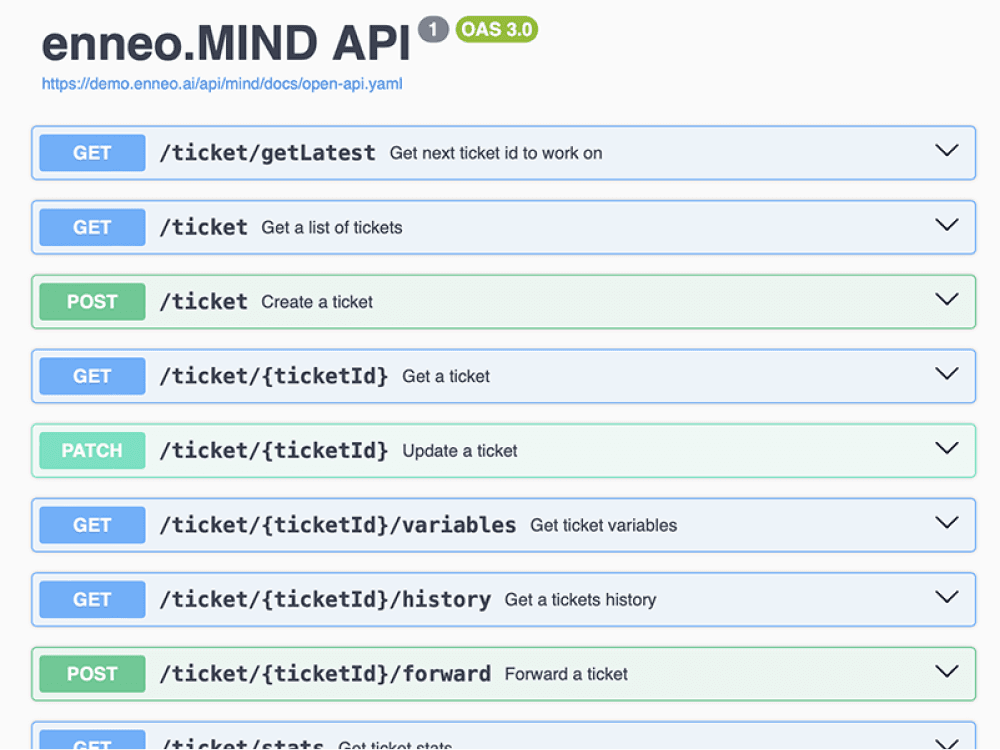Open the open-api.yaml documentation link
The height and width of the screenshot is (750, 1000).
222,84
